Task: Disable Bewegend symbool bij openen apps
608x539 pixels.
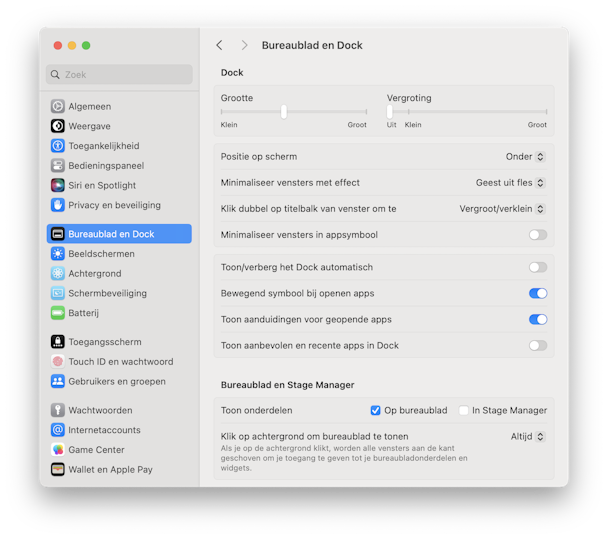Action: (538, 293)
